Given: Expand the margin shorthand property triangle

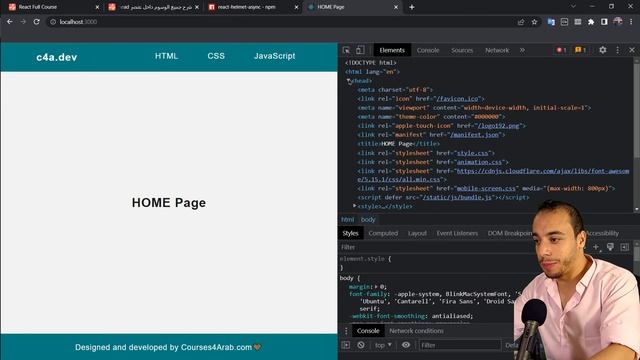Looking at the screenshot, I should pyautogui.click(x=376, y=287).
